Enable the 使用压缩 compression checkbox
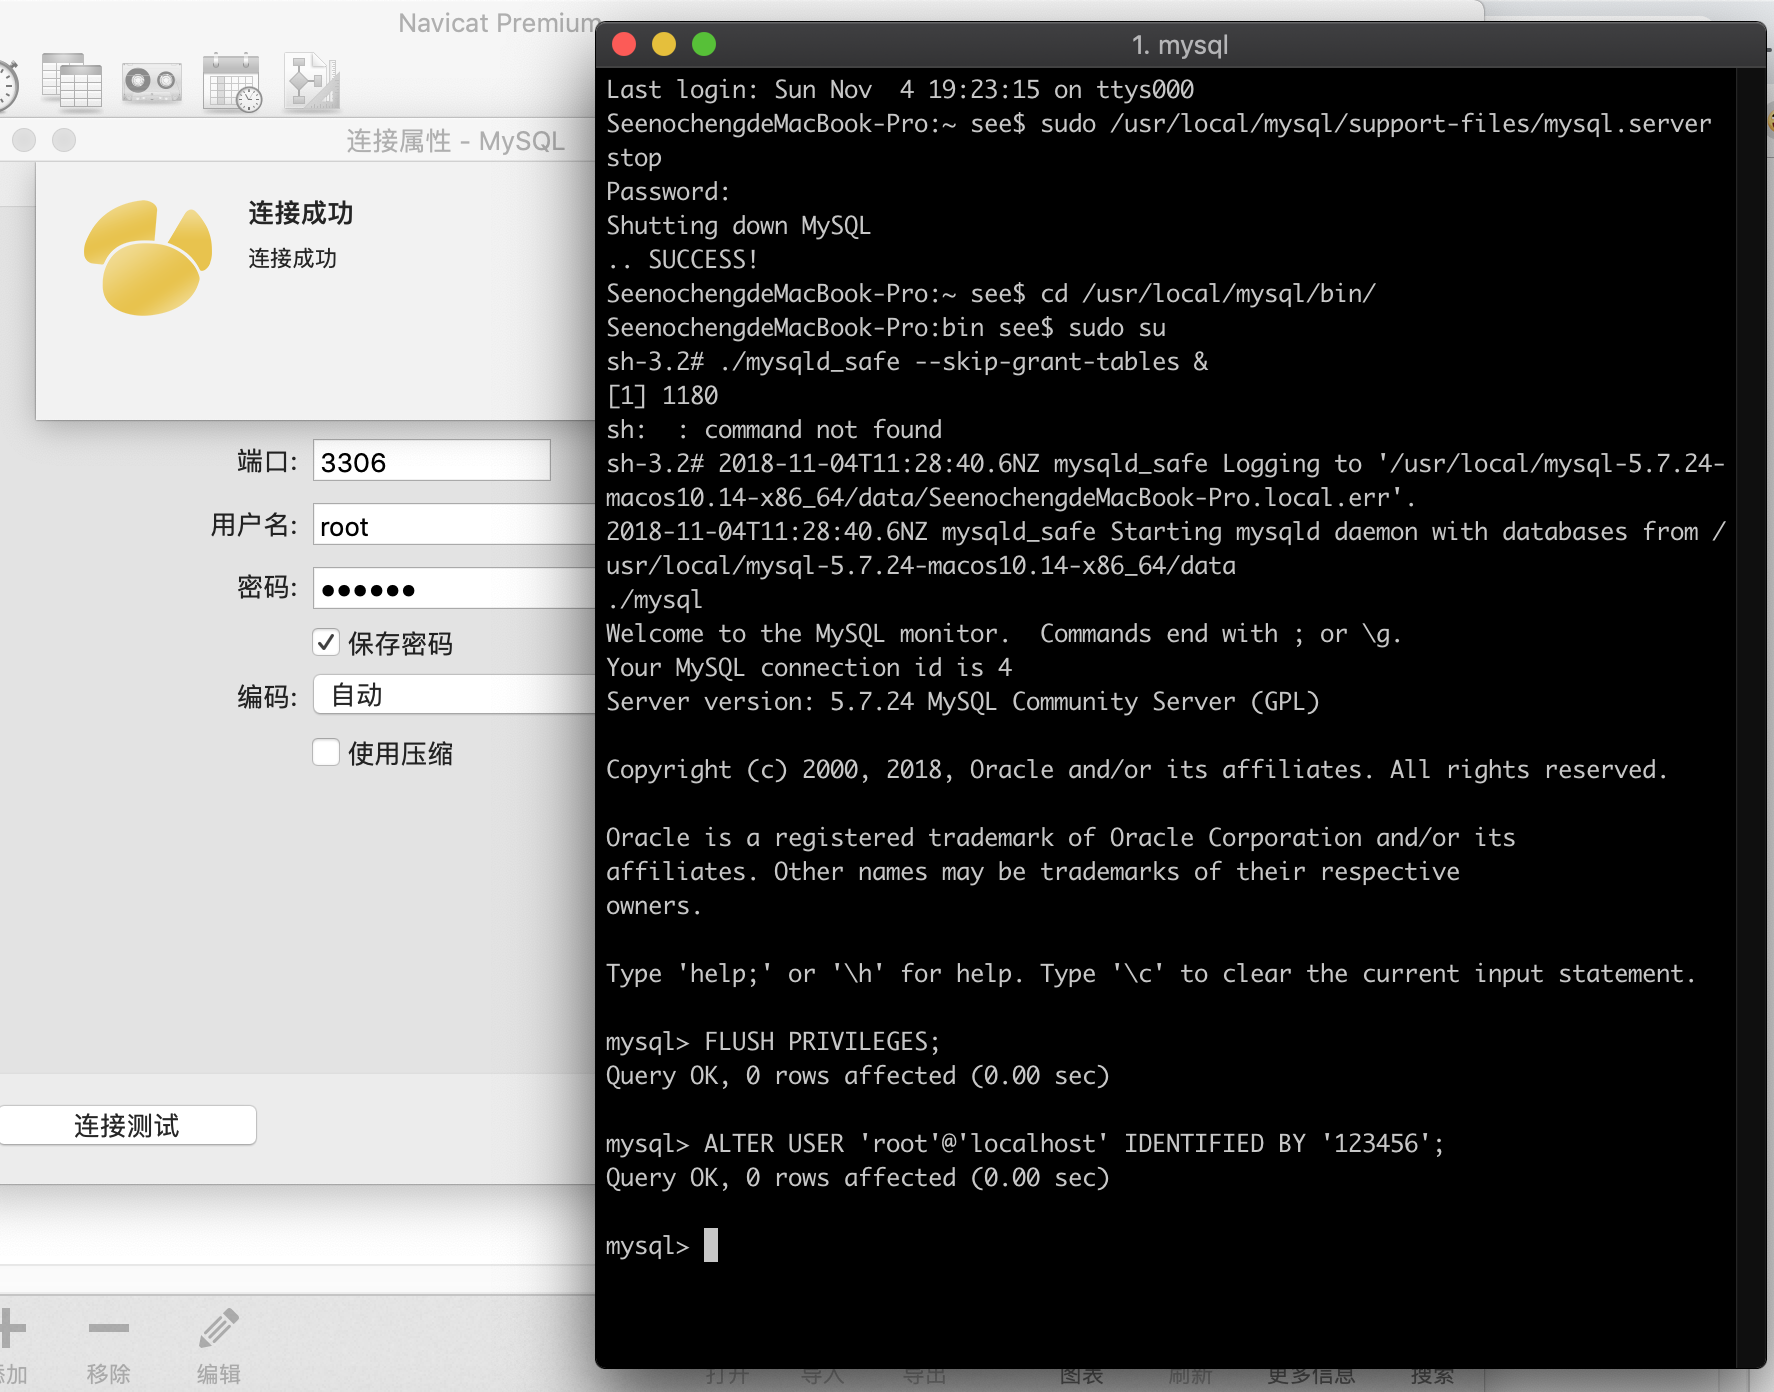This screenshot has width=1774, height=1392. pyautogui.click(x=326, y=752)
